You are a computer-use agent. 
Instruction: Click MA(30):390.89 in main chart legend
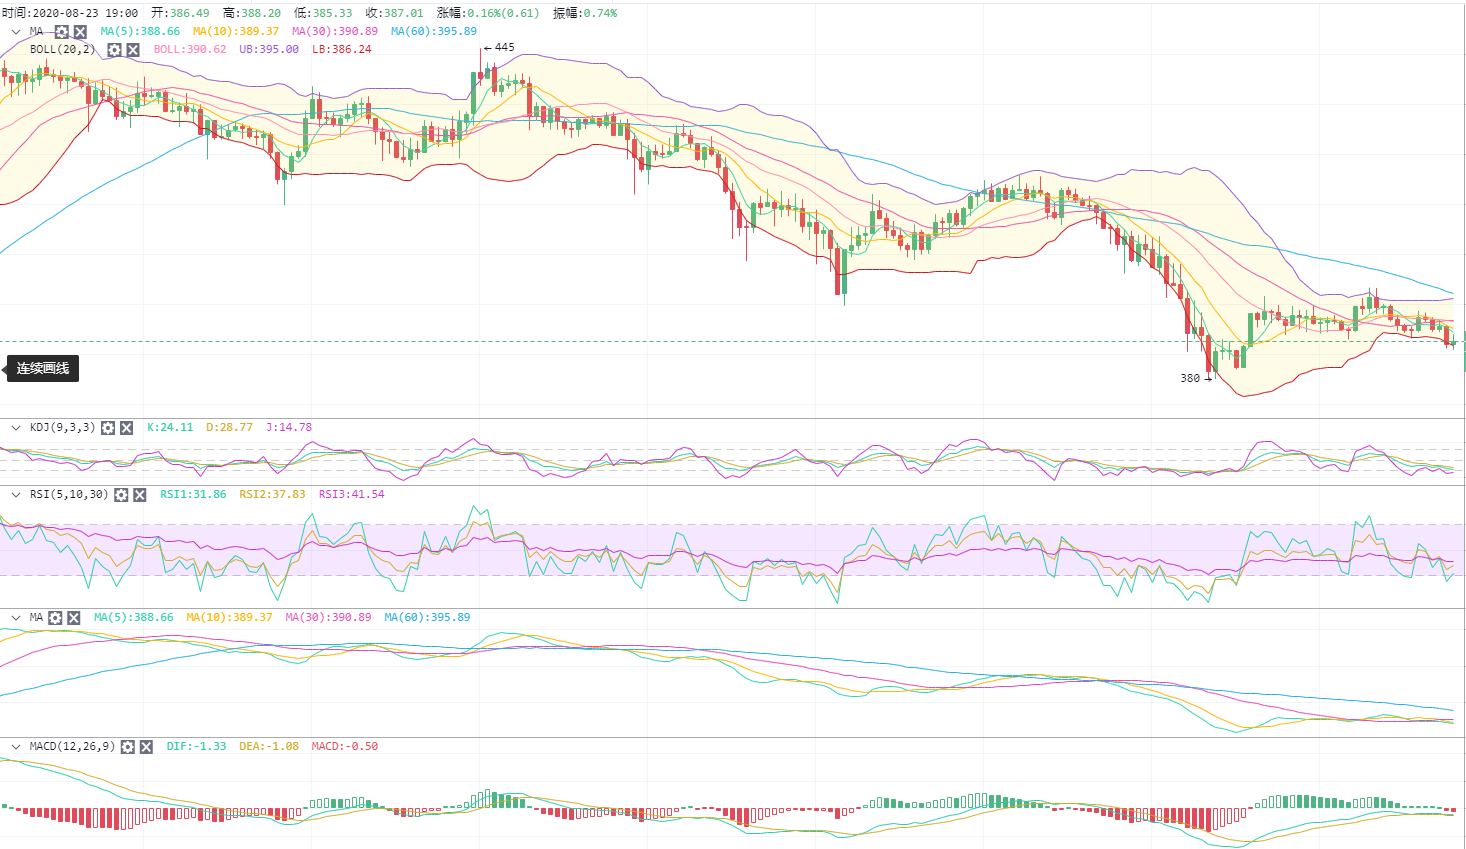335,32
